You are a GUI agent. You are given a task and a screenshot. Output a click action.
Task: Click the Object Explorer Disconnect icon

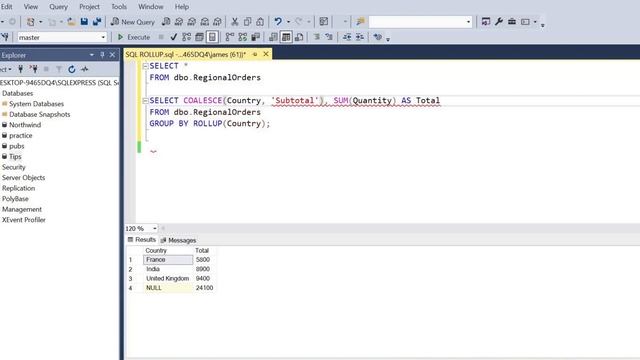[33, 69]
